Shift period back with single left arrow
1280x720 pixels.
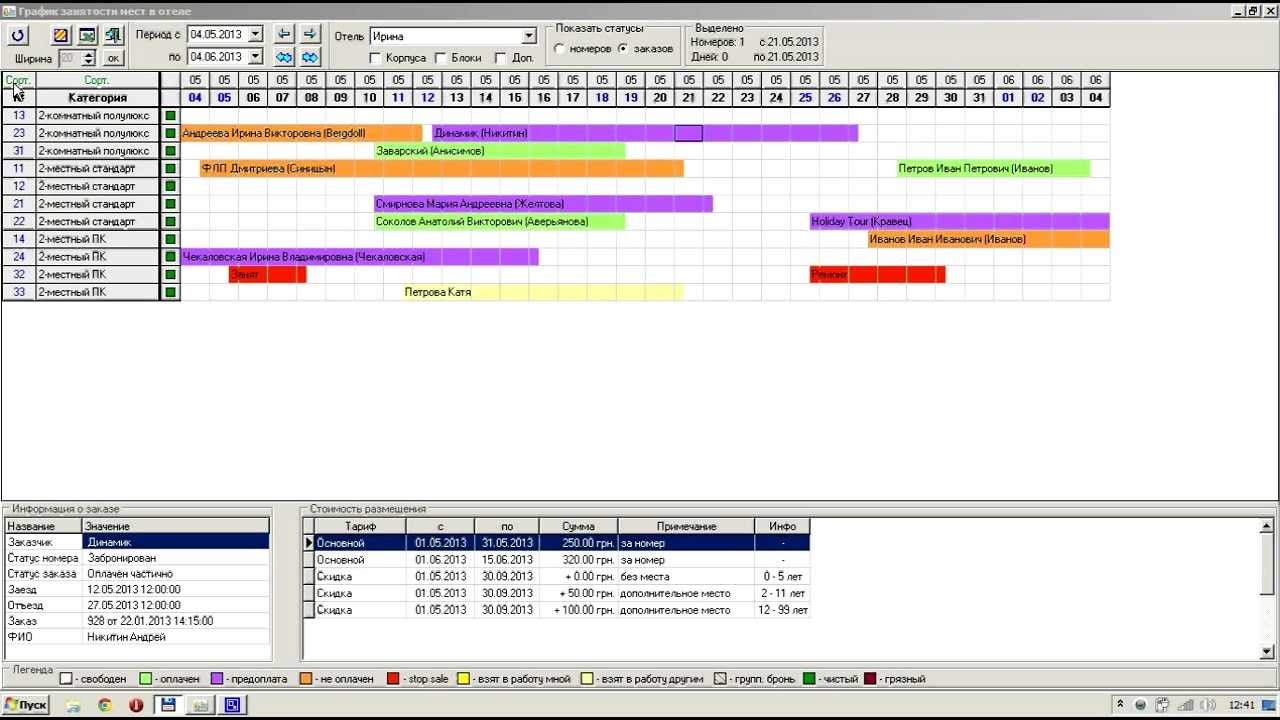(284, 34)
